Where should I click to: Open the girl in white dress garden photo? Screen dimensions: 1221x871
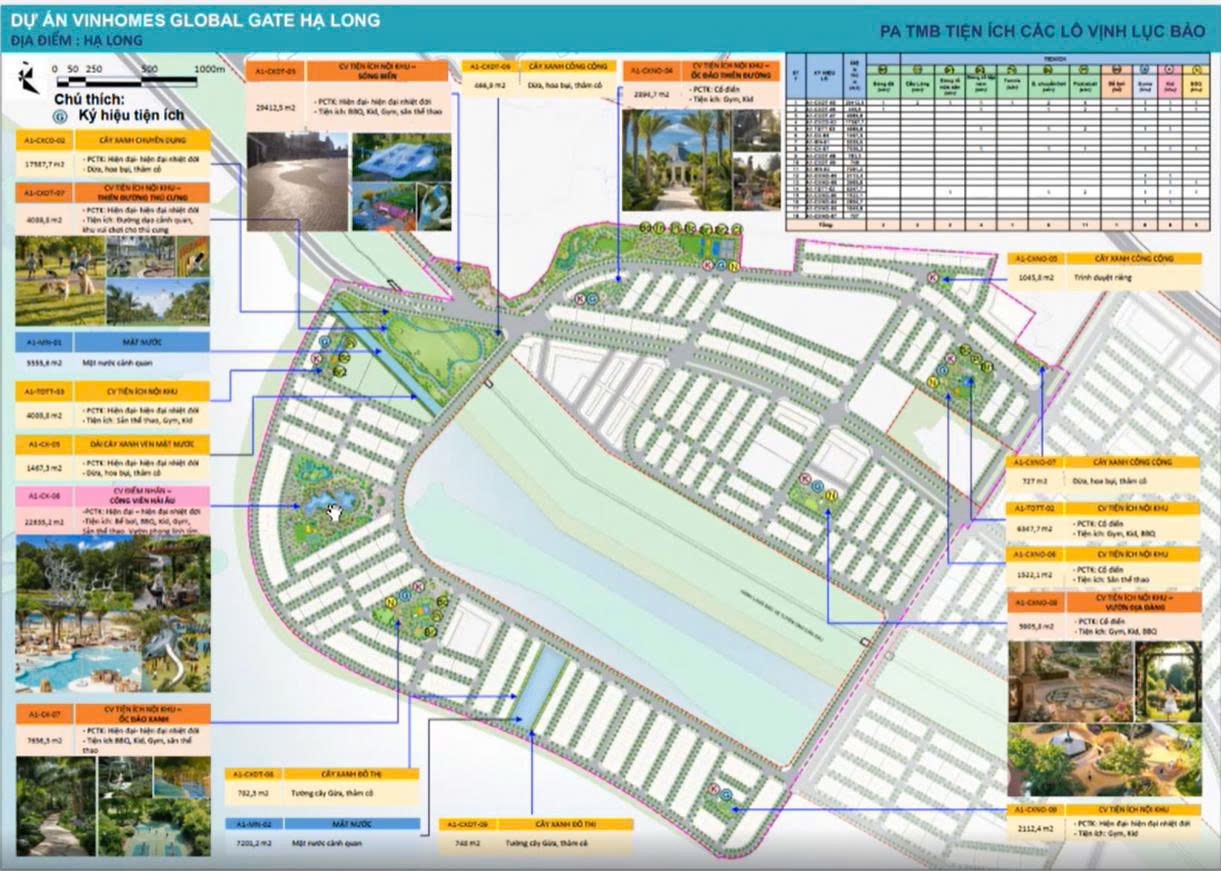pyautogui.click(x=1168, y=681)
